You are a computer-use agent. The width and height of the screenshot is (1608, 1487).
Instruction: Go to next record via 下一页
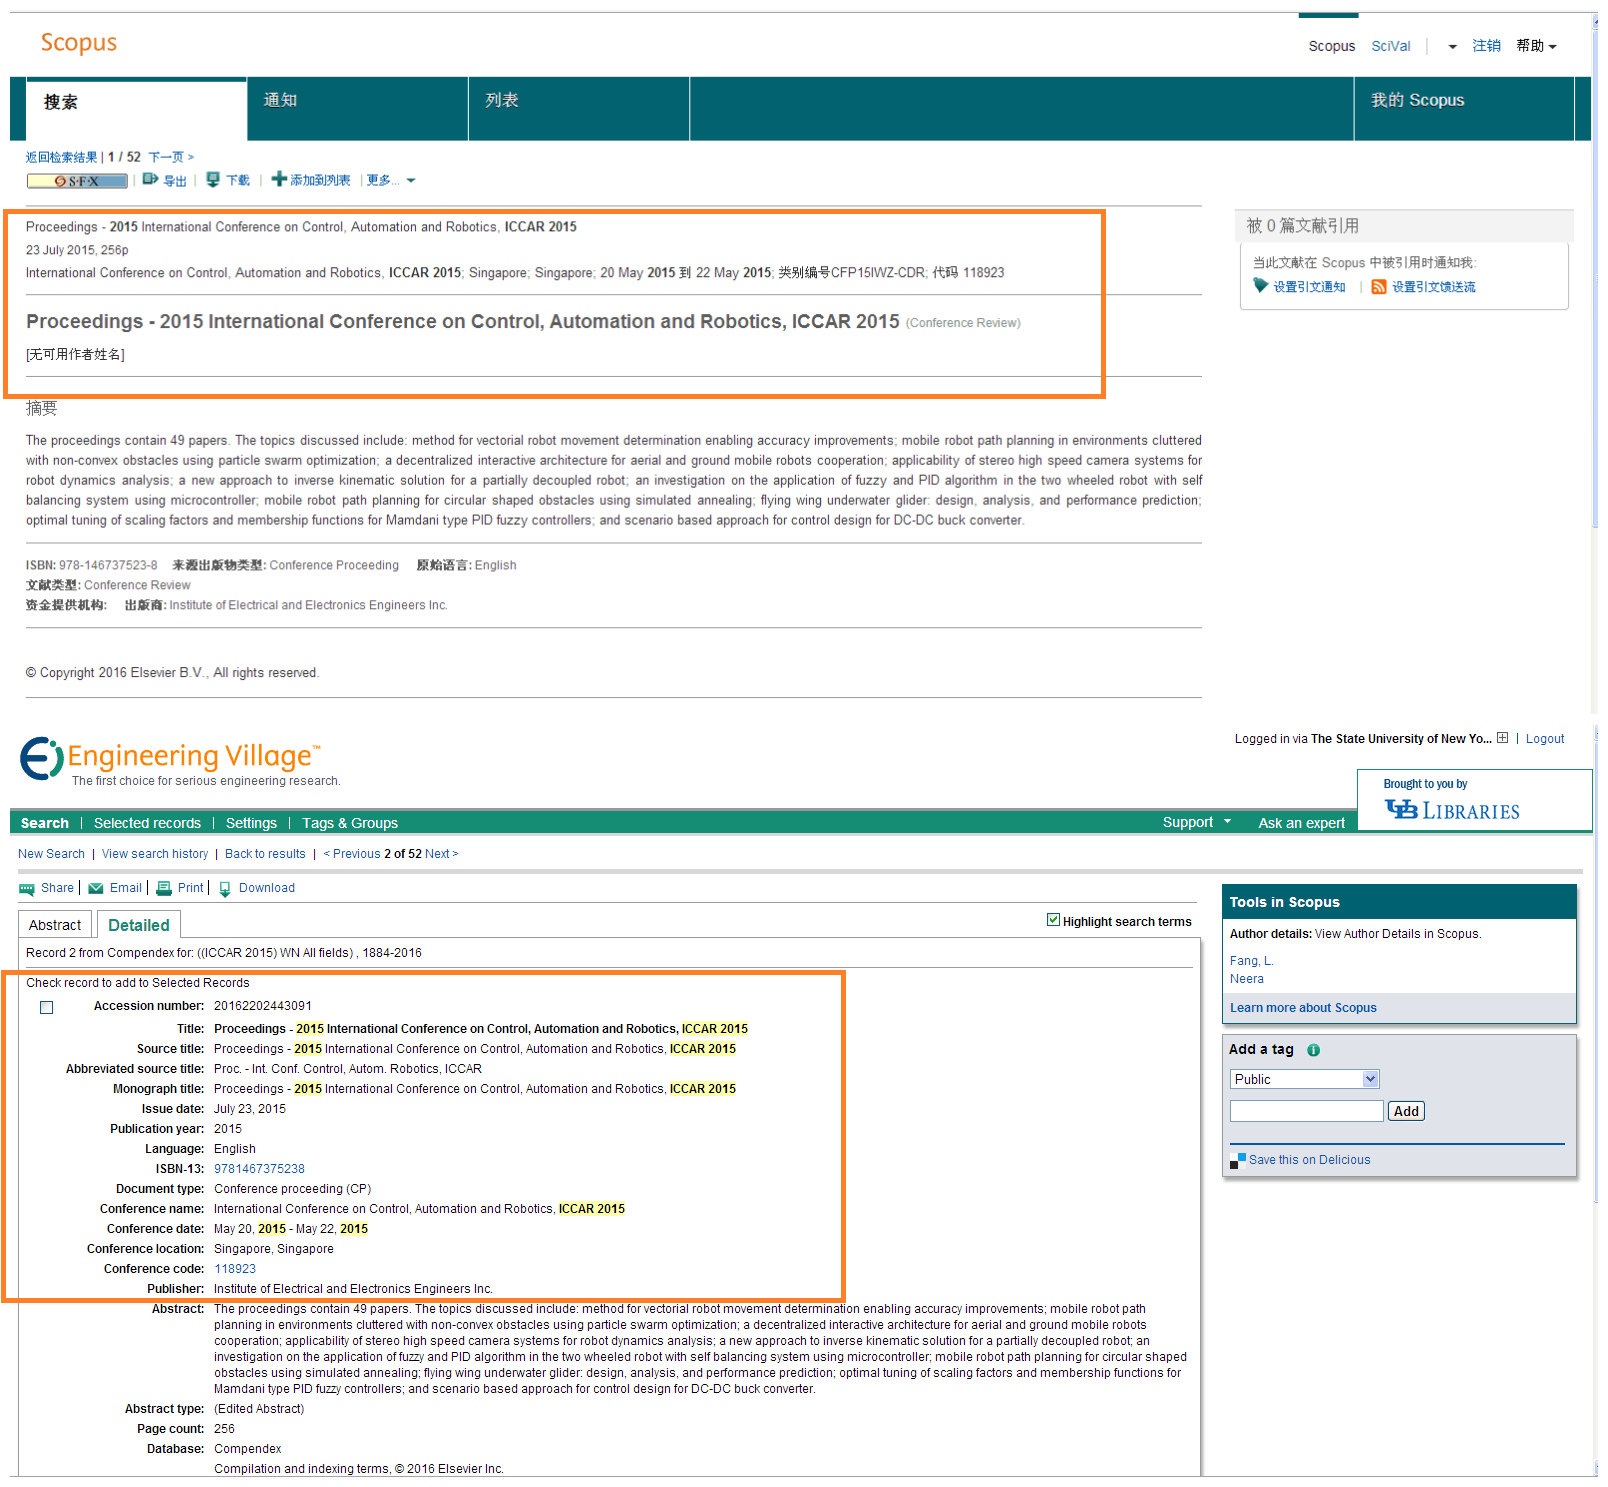170,157
